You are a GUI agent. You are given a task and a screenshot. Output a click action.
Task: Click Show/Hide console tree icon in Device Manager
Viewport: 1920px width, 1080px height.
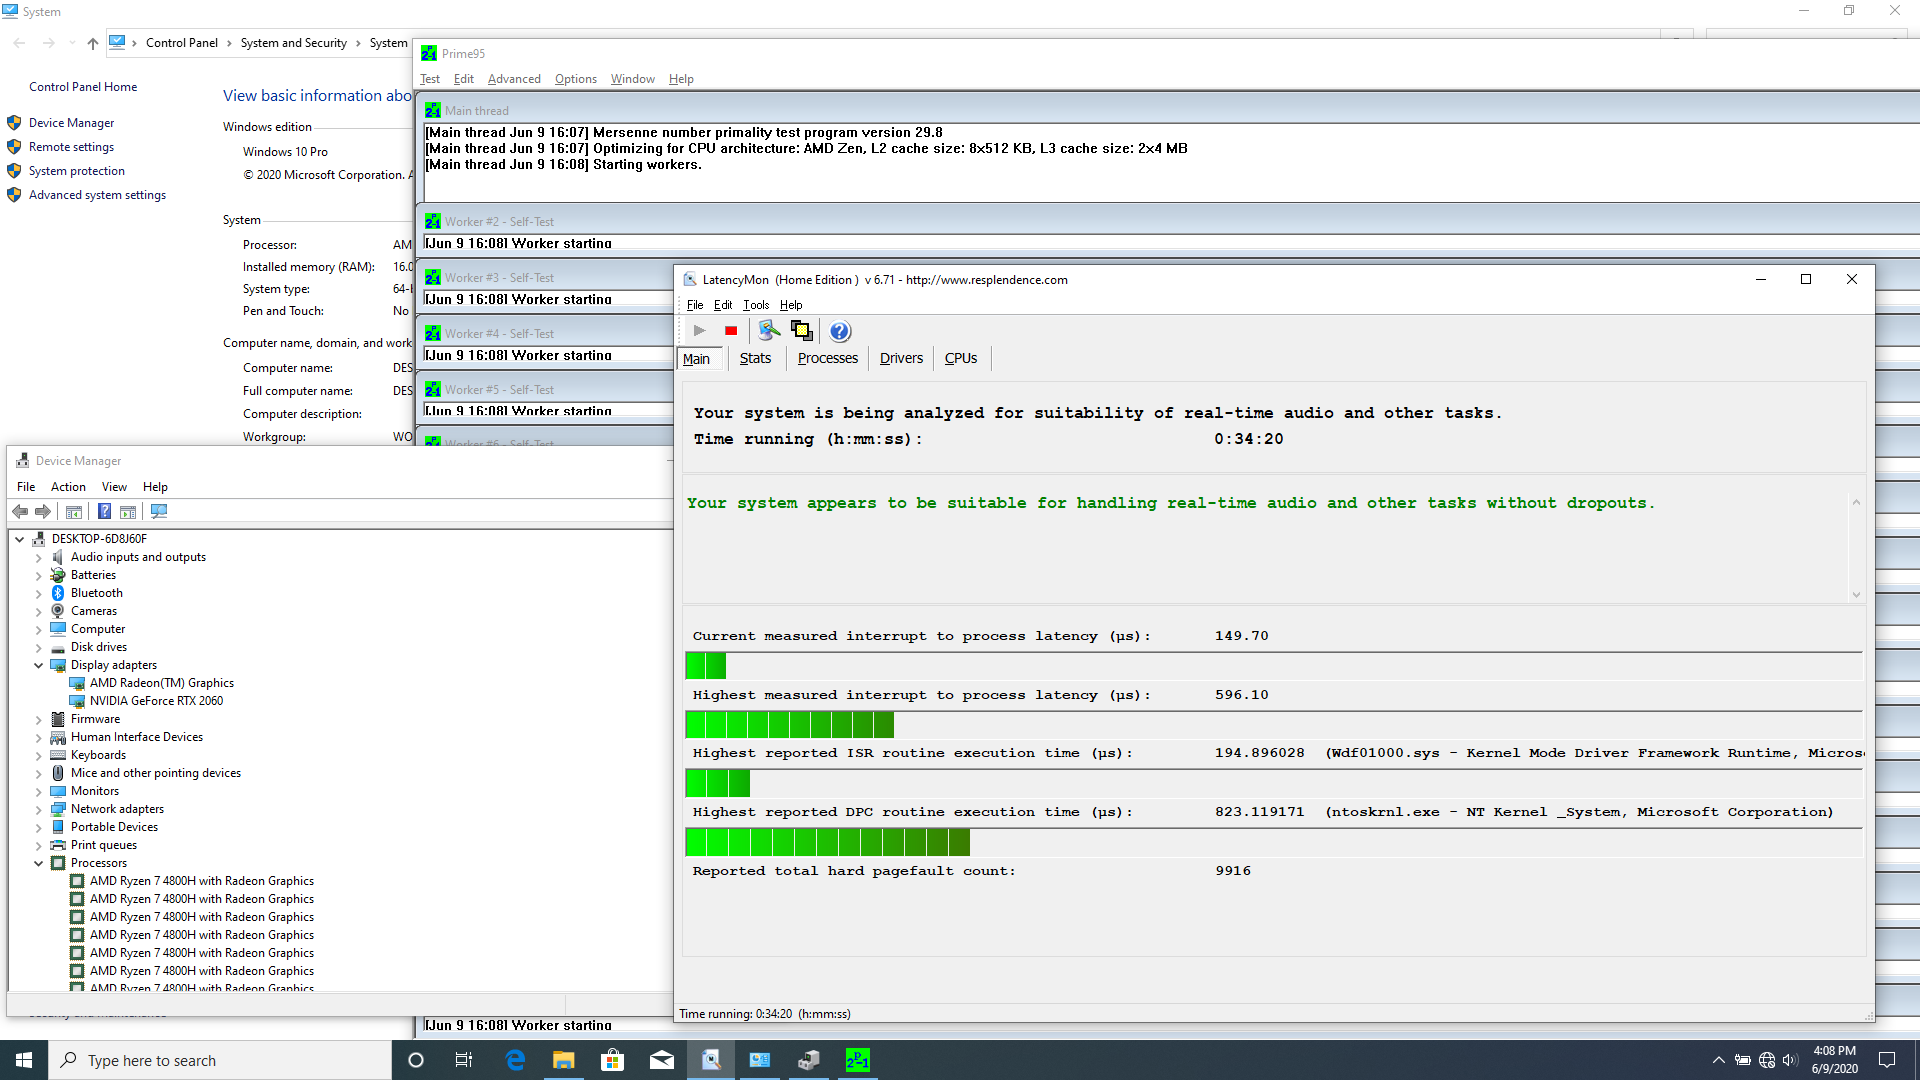point(74,512)
